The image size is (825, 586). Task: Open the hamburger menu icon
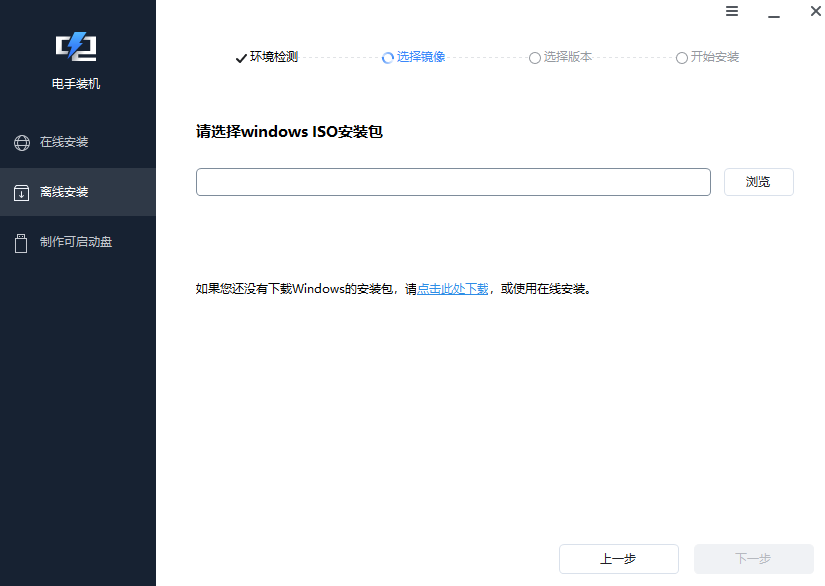click(732, 11)
